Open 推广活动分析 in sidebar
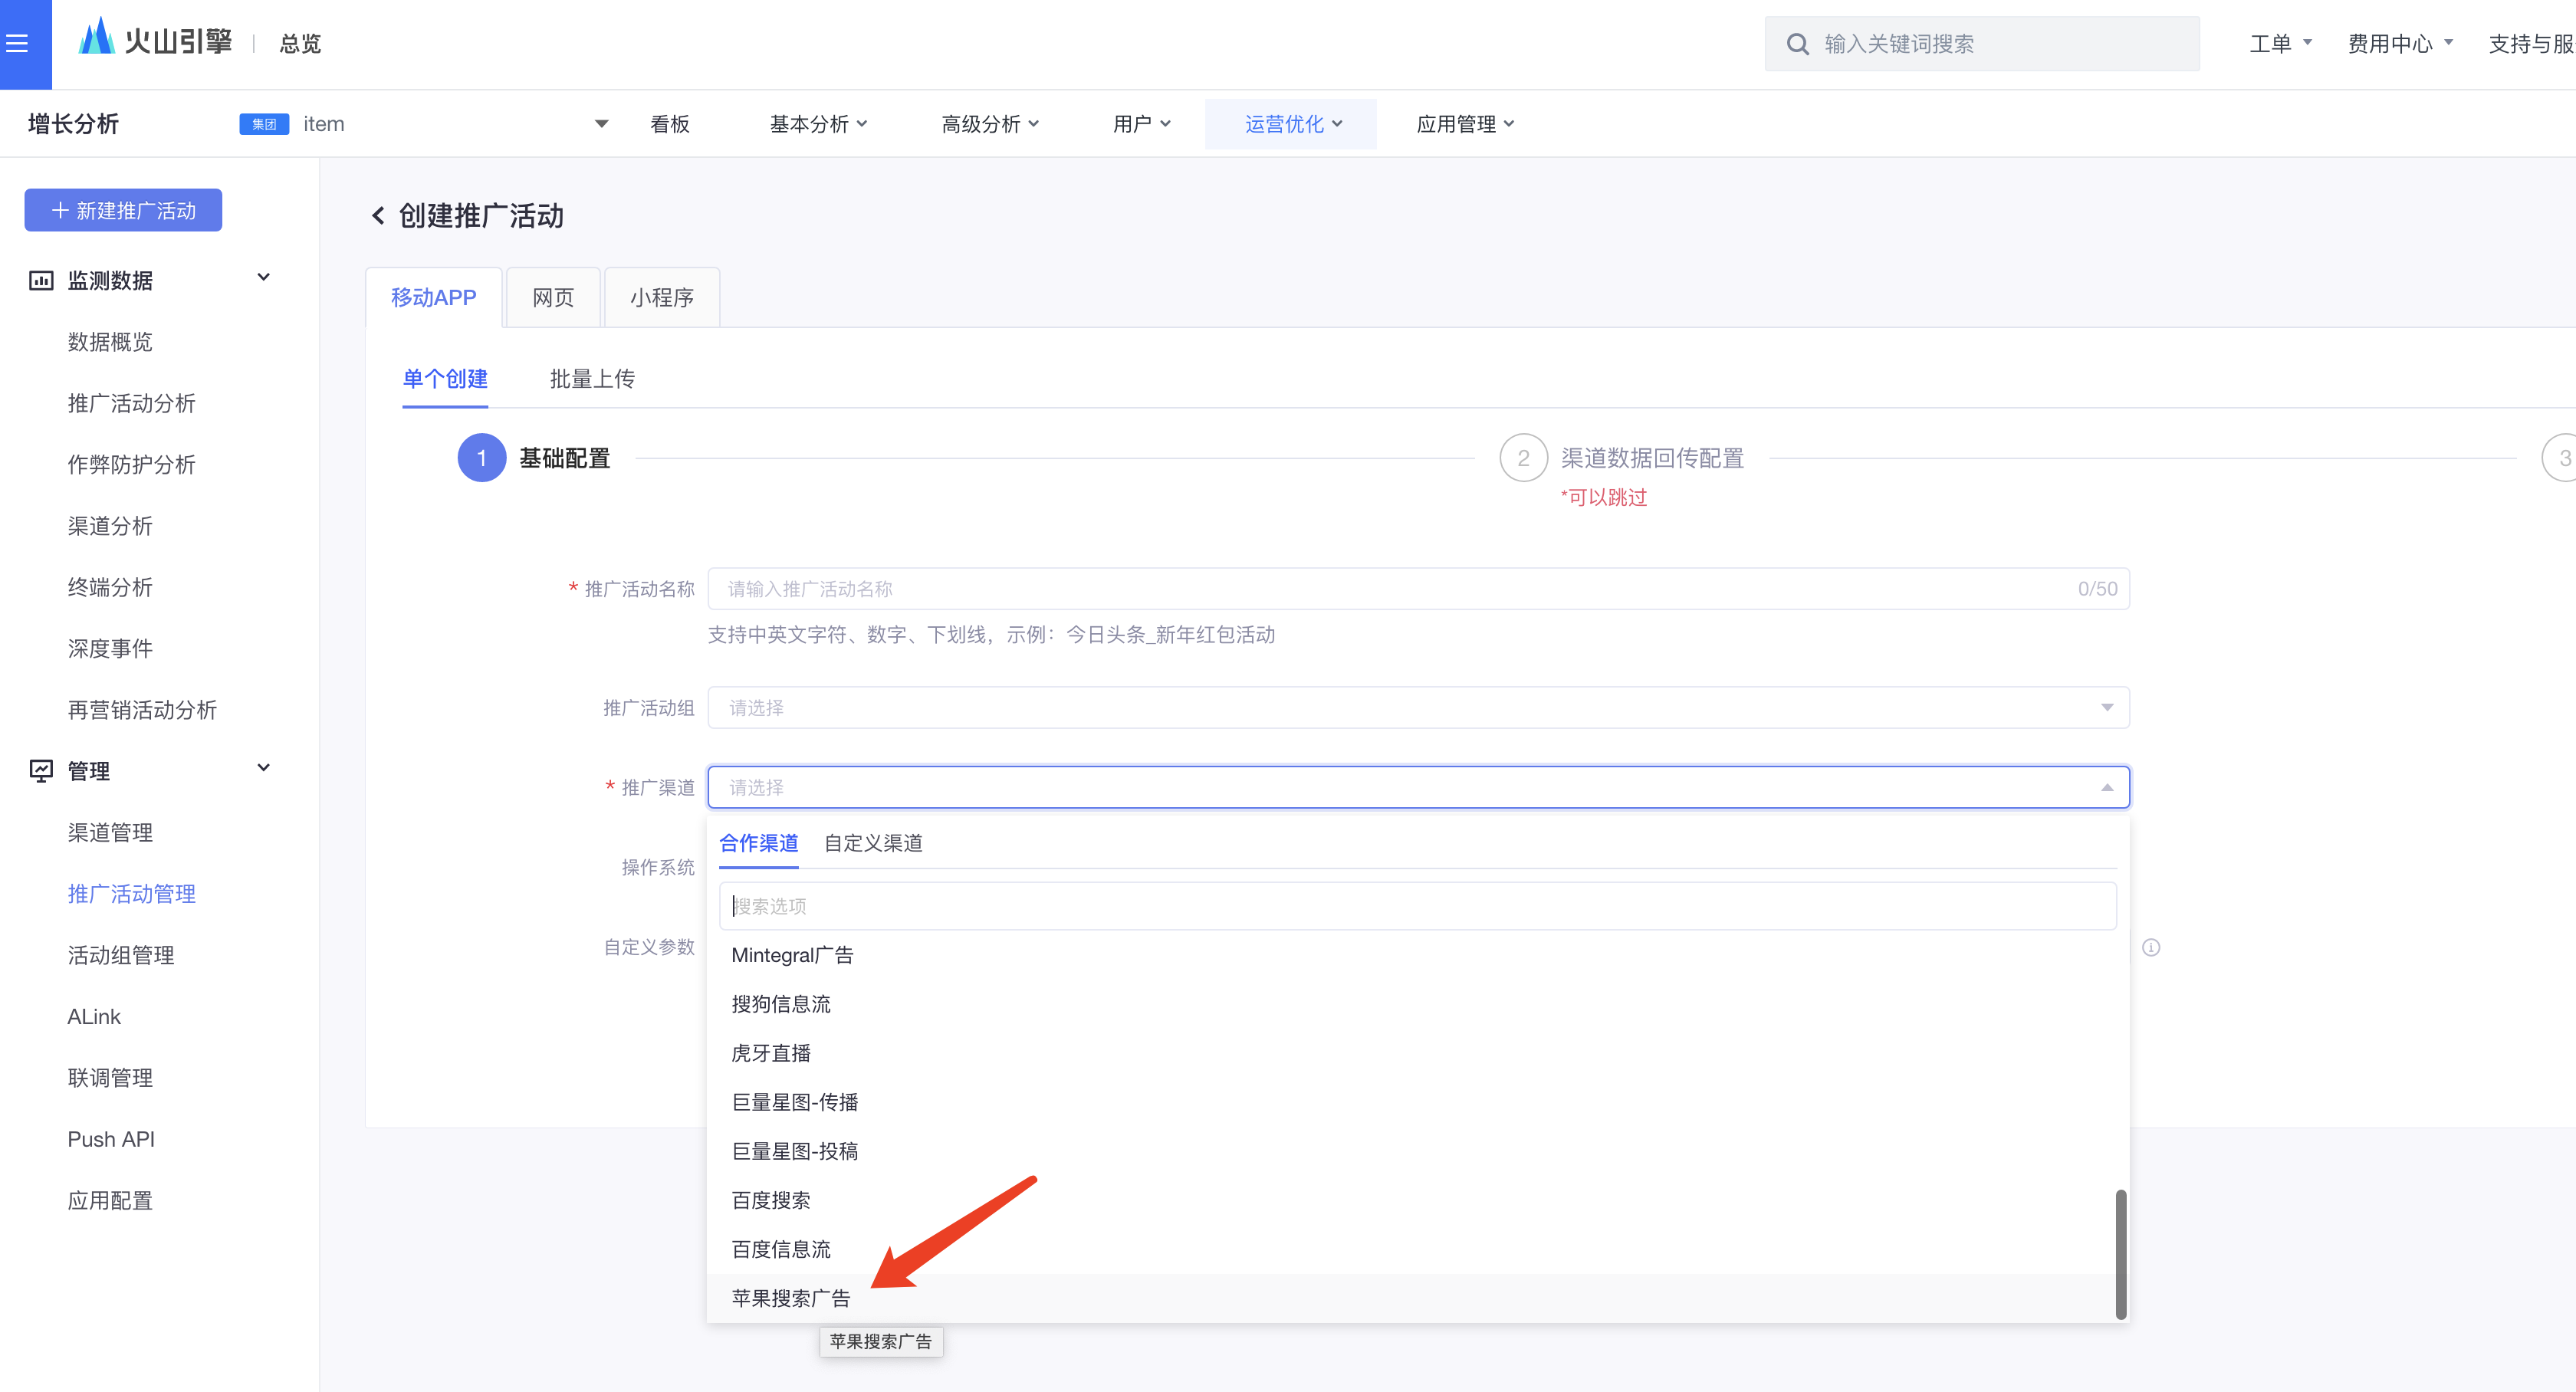Screen dimensions: 2576x1392 click(x=131, y=403)
